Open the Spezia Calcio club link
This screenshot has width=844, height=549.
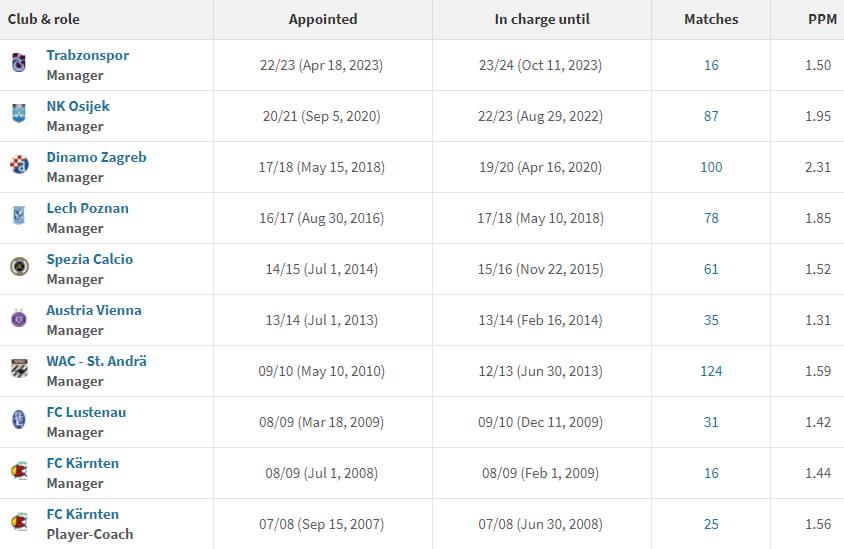89,259
